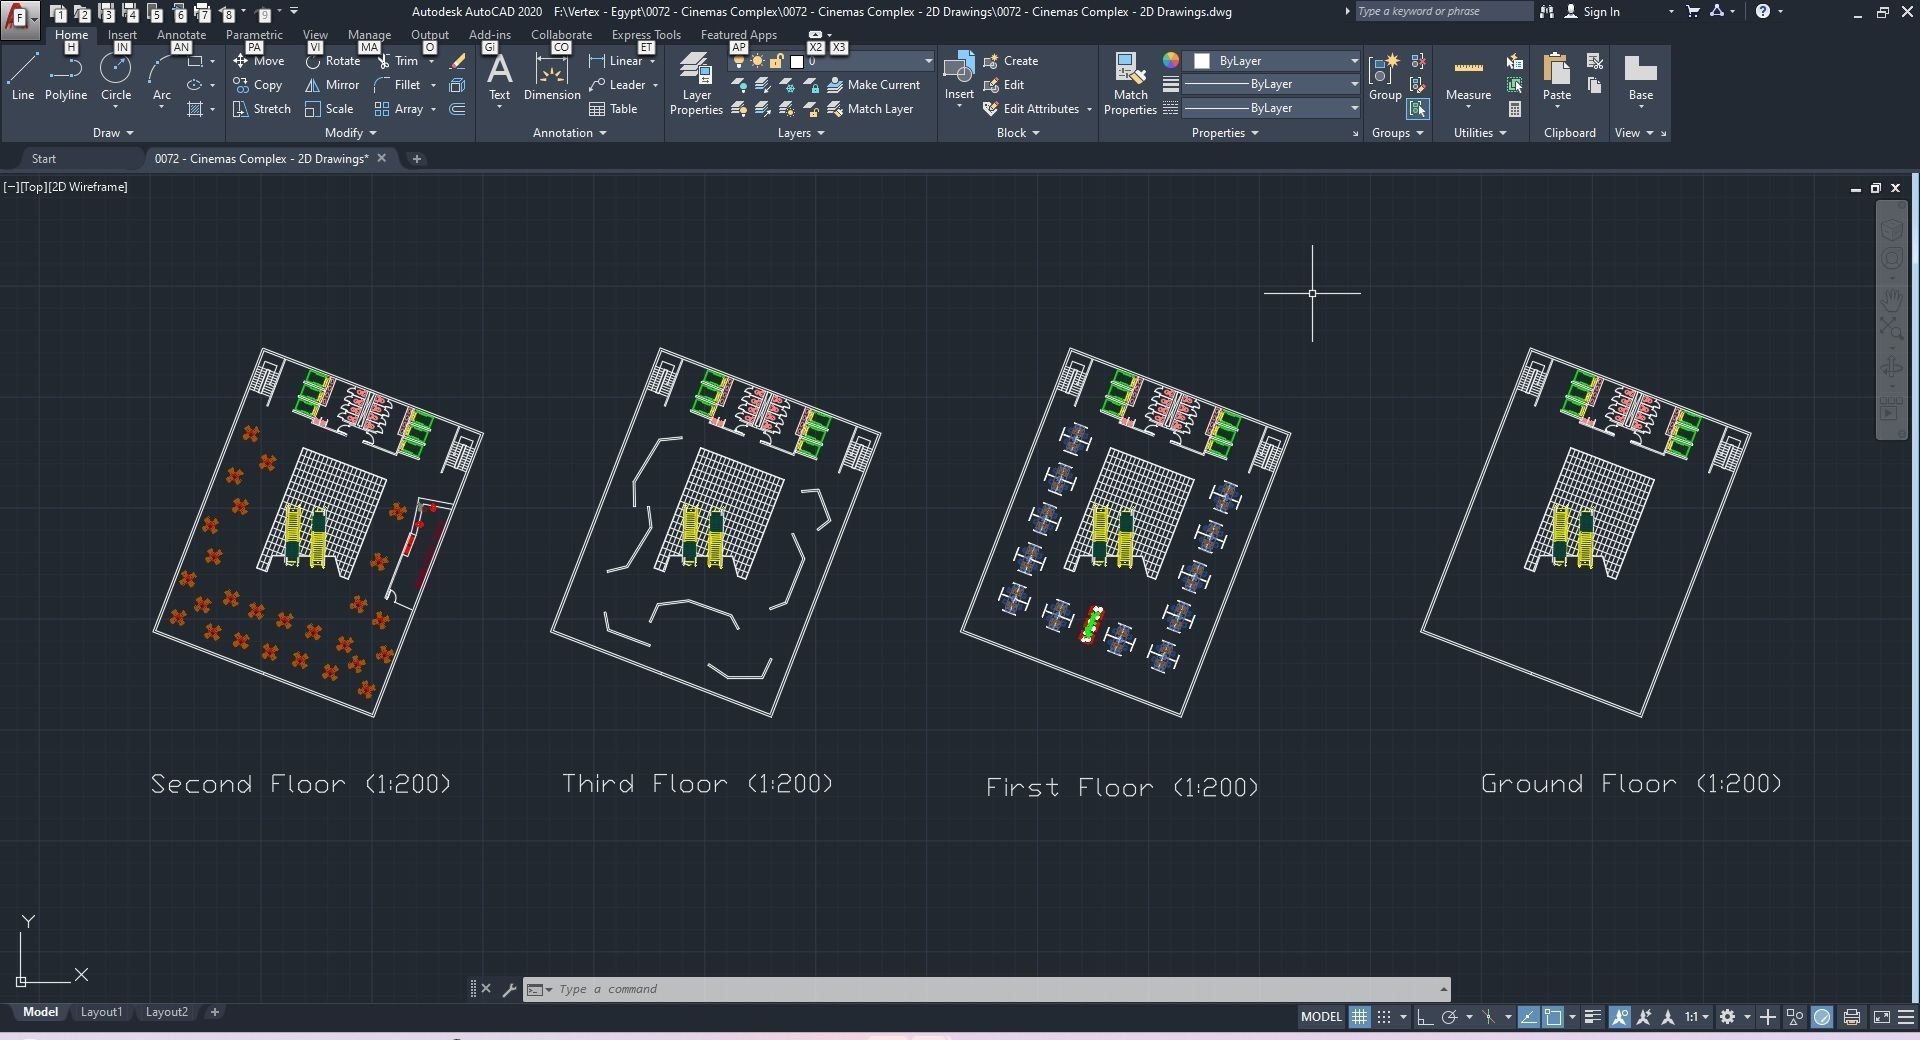Open the Express Tools ribbon tab
This screenshot has height=1040, width=1920.
[646, 35]
